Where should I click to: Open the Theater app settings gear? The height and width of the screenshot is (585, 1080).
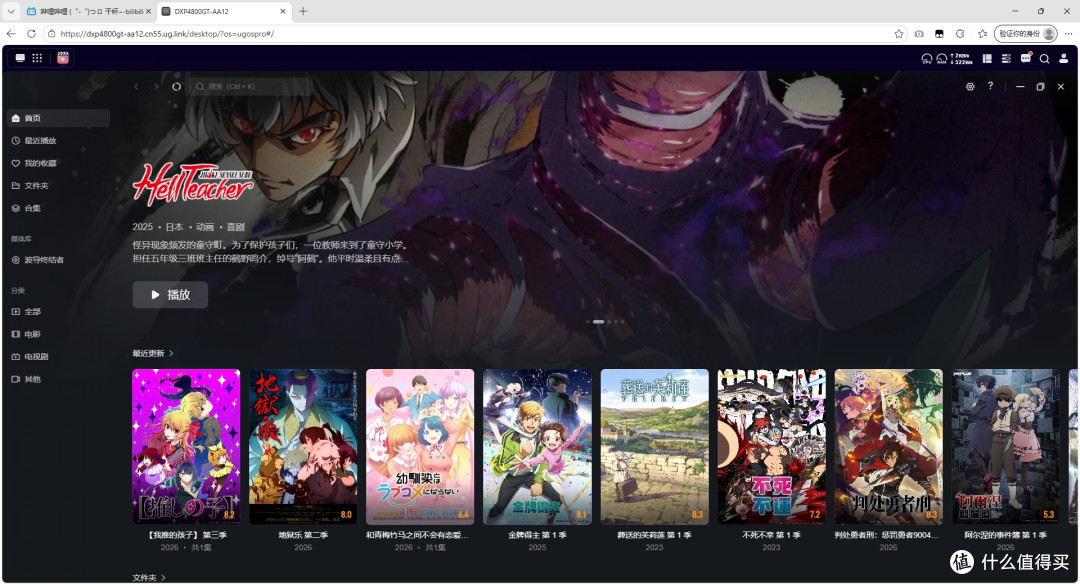(970, 87)
